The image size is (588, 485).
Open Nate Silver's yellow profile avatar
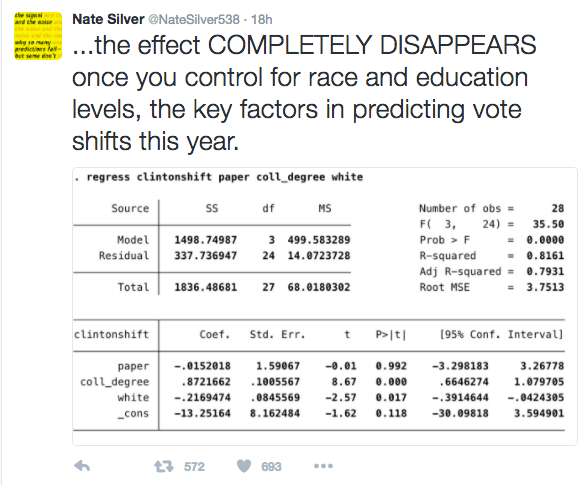(x=38, y=36)
